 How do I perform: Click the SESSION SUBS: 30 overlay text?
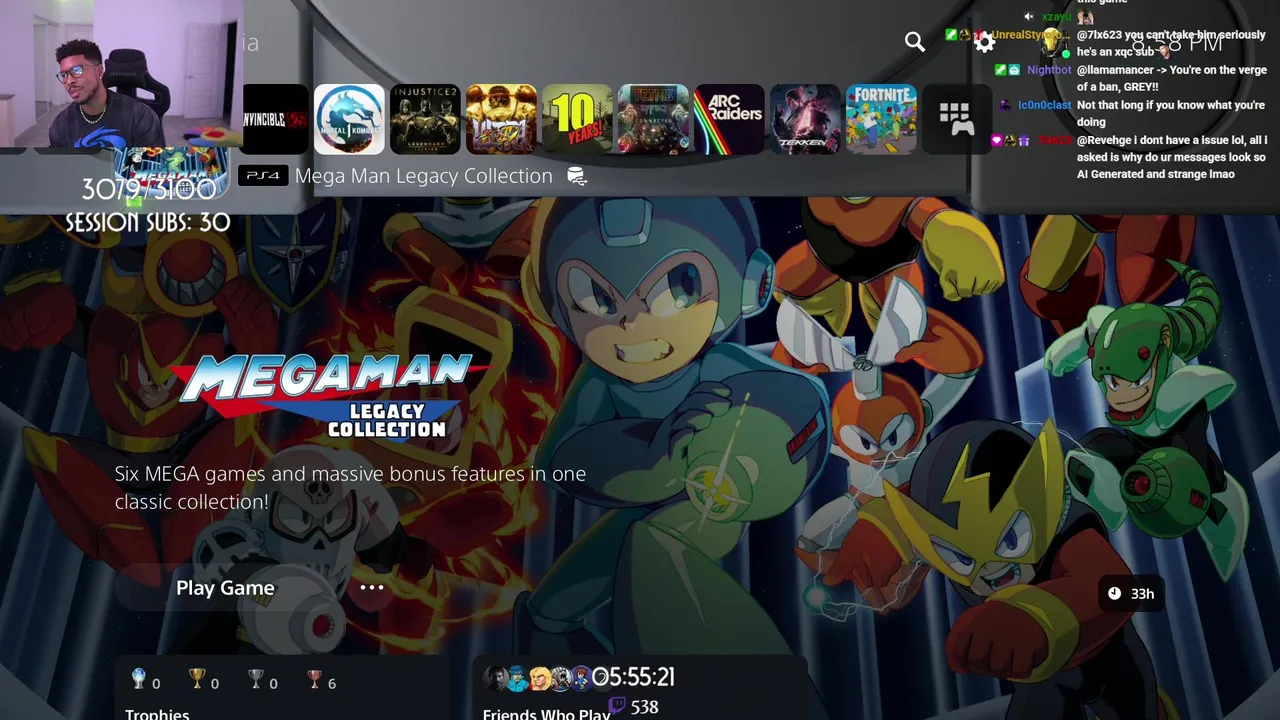(x=148, y=222)
